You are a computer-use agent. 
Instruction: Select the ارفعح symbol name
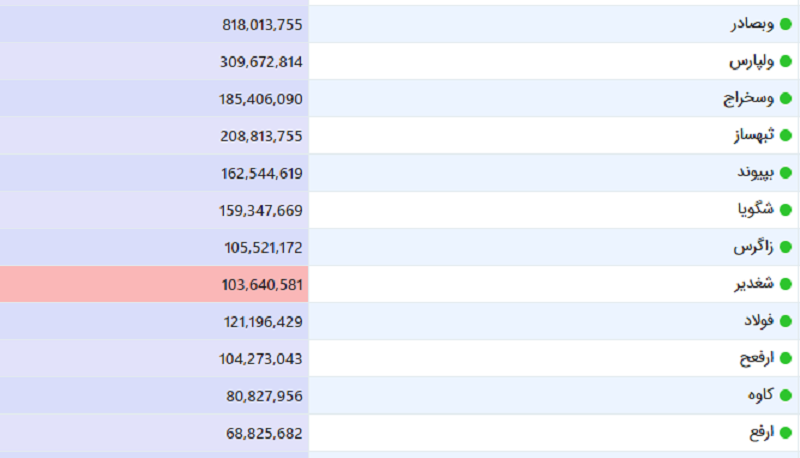[x=757, y=359]
